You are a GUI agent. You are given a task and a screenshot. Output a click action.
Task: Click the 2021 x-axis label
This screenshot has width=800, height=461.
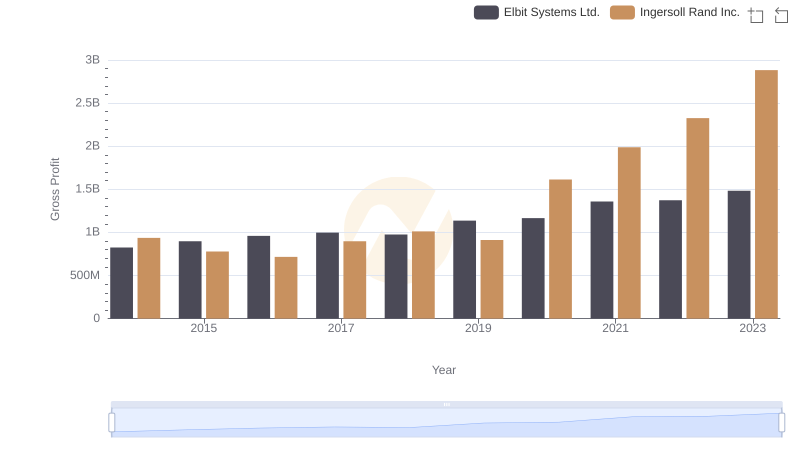tap(615, 328)
